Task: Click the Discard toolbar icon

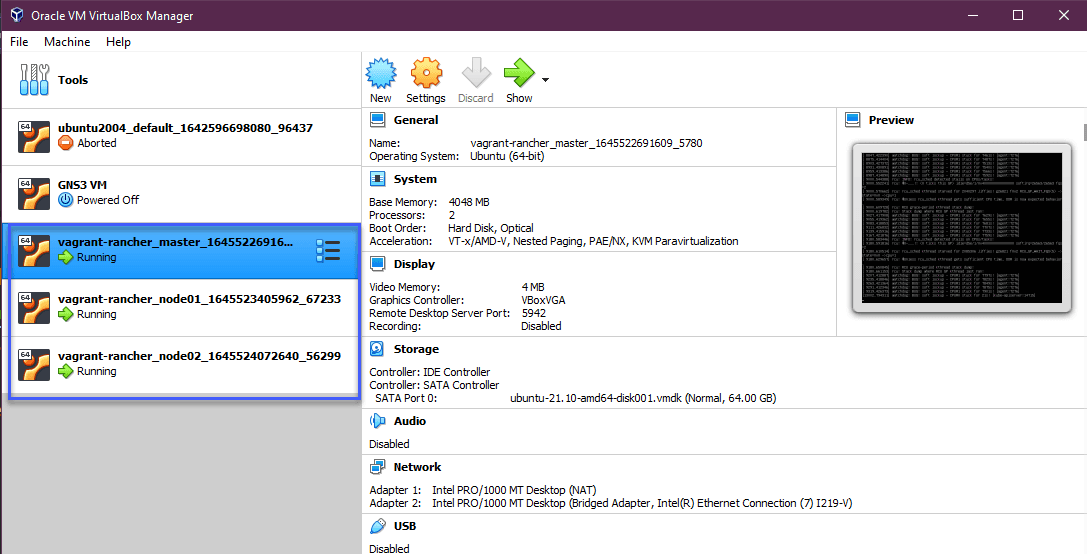Action: (x=476, y=74)
